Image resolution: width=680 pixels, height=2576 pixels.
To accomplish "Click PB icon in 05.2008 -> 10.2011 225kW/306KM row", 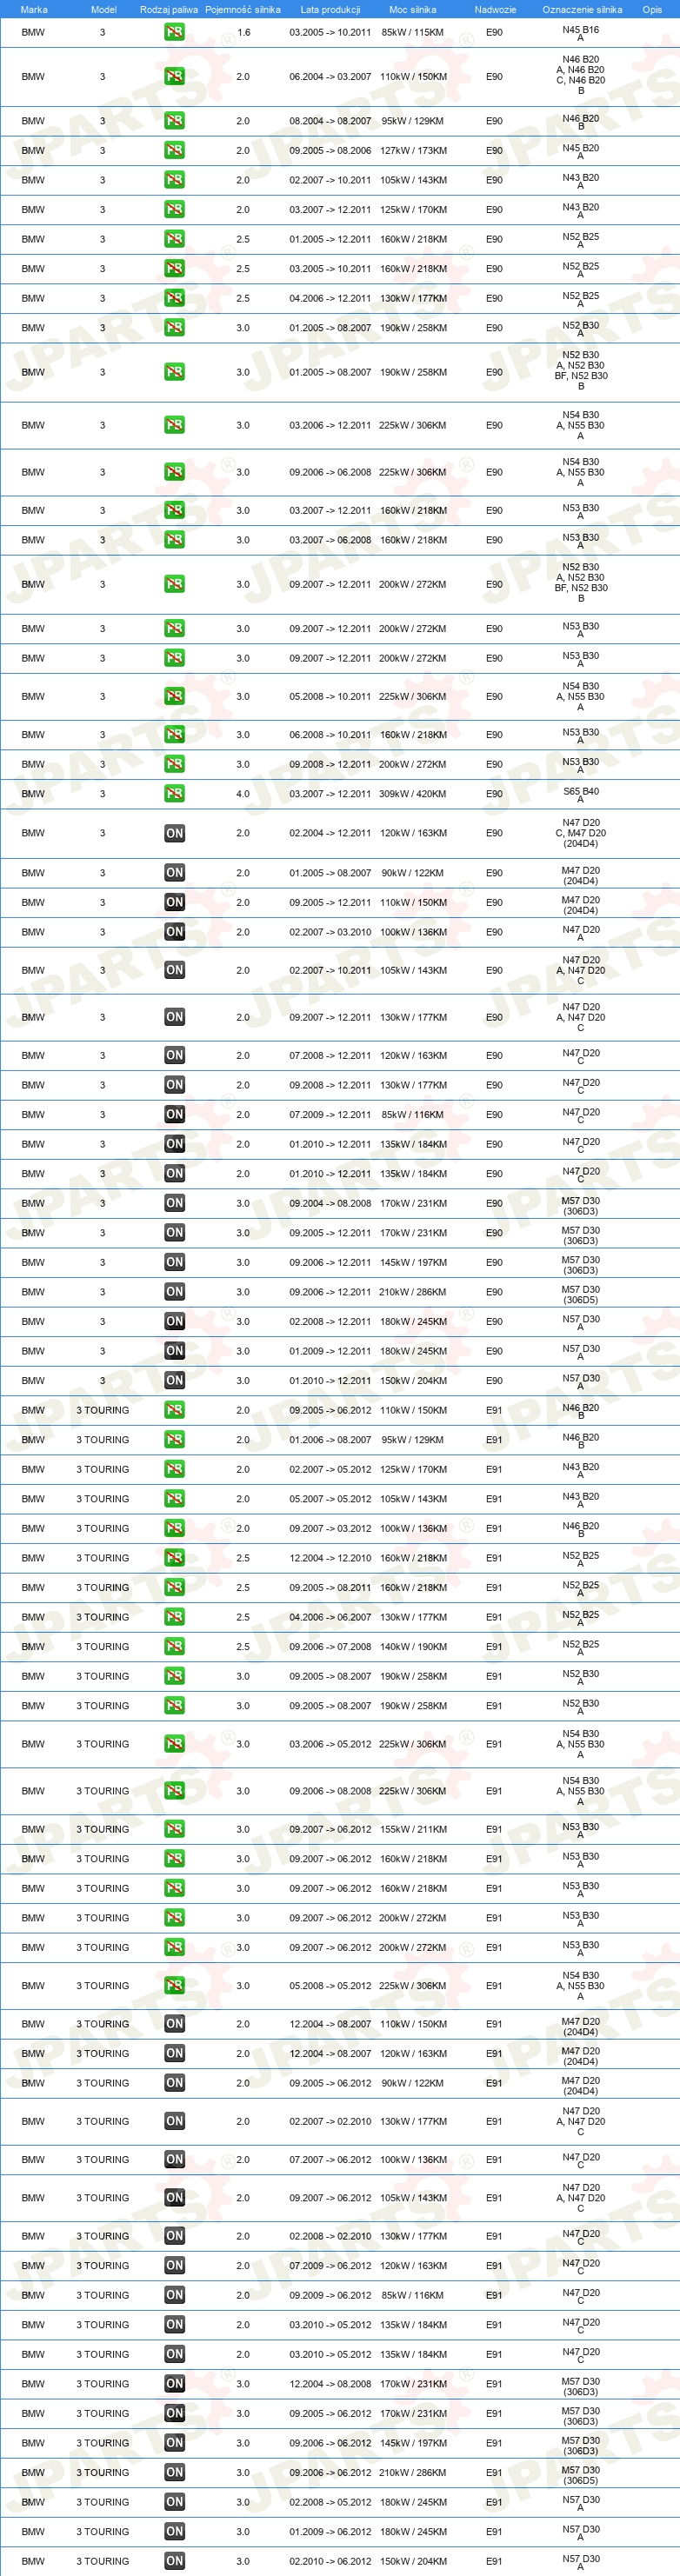I will (174, 696).
